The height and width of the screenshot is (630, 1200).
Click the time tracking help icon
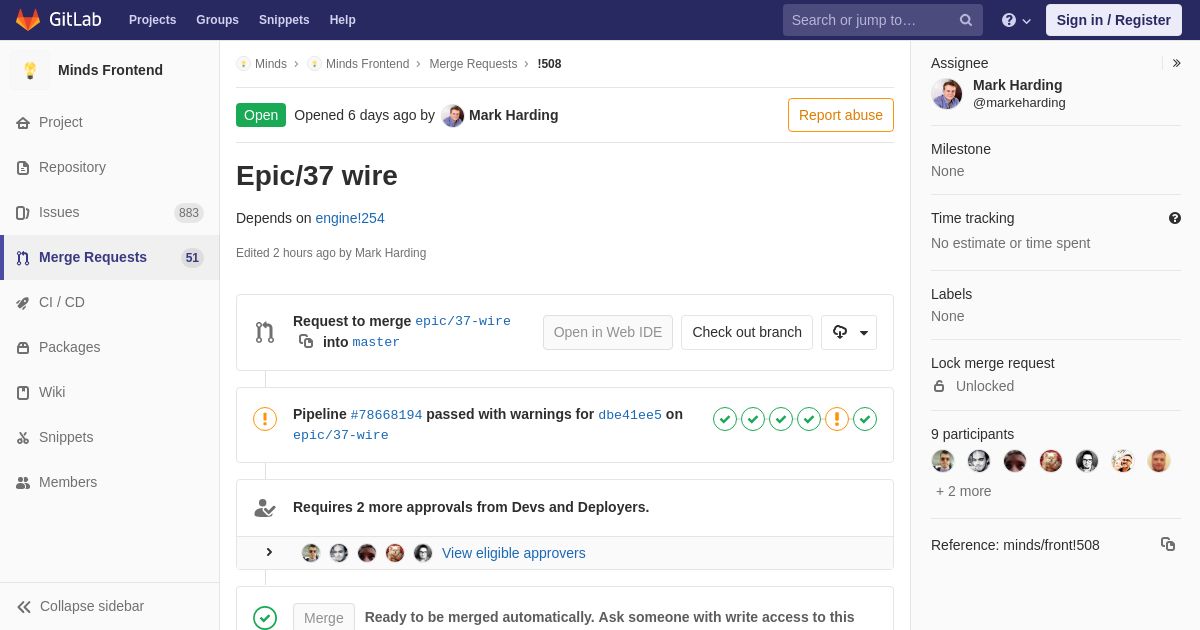click(1175, 218)
